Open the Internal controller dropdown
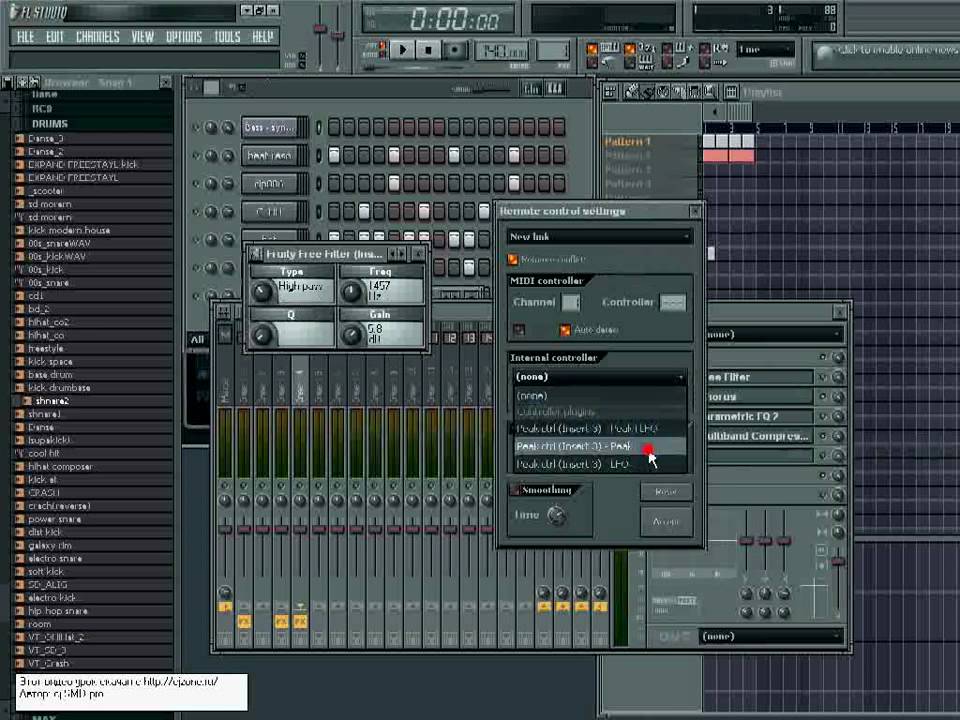Image resolution: width=960 pixels, height=720 pixels. (x=599, y=377)
